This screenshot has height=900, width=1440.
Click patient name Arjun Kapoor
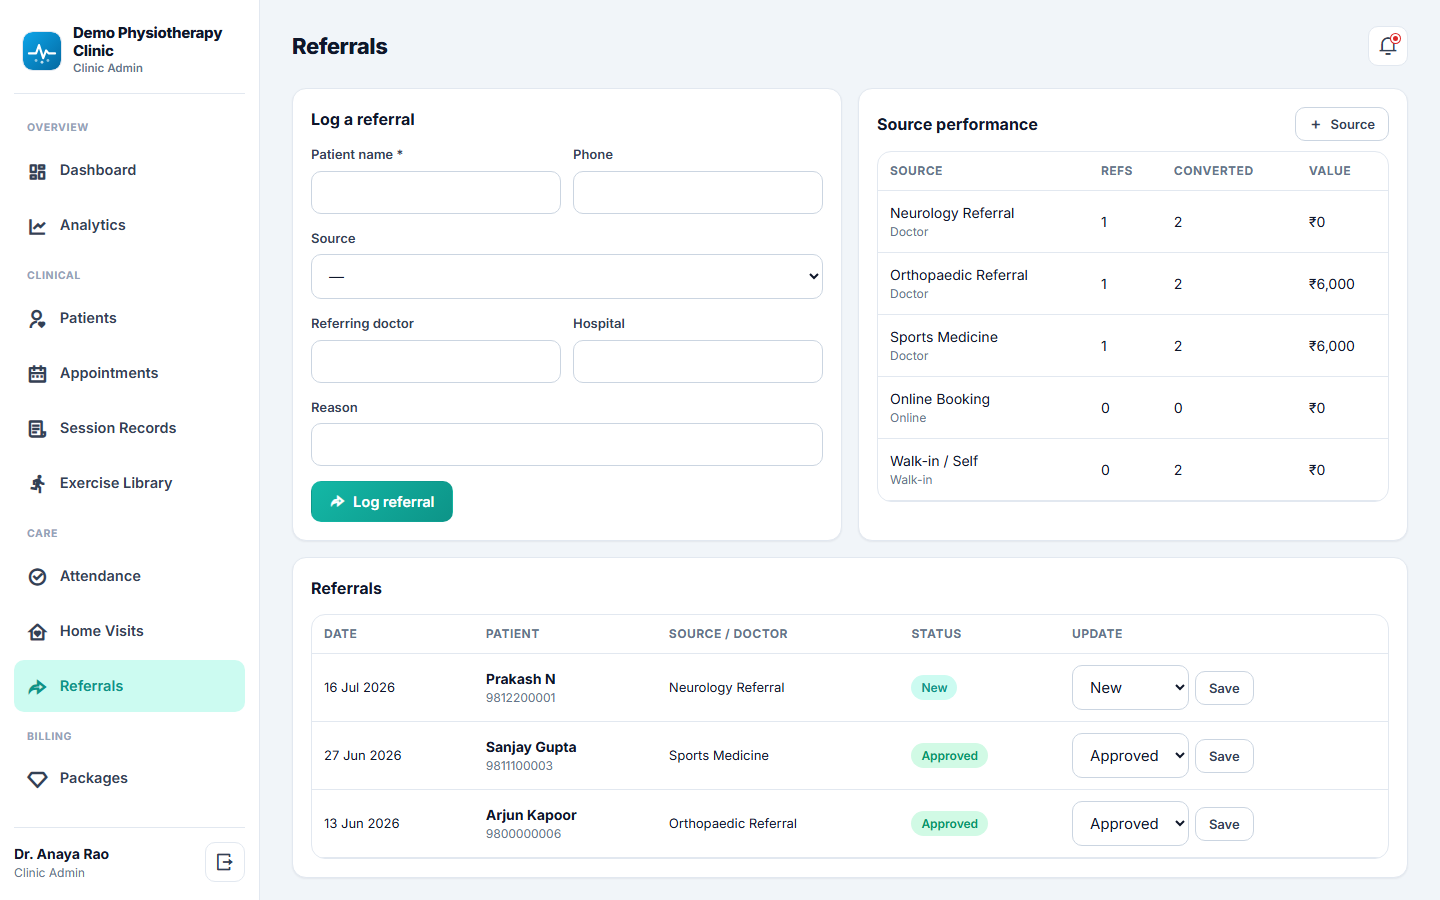(531, 815)
